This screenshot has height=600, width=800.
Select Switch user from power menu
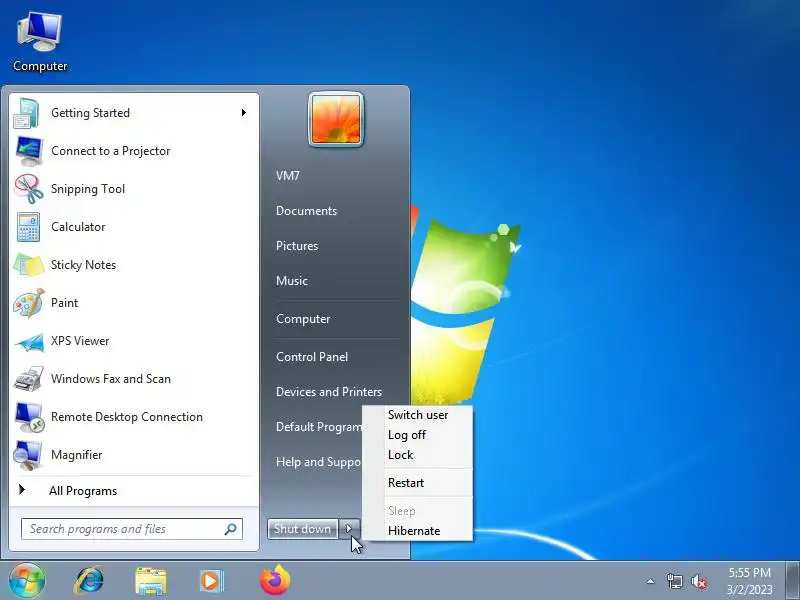418,415
